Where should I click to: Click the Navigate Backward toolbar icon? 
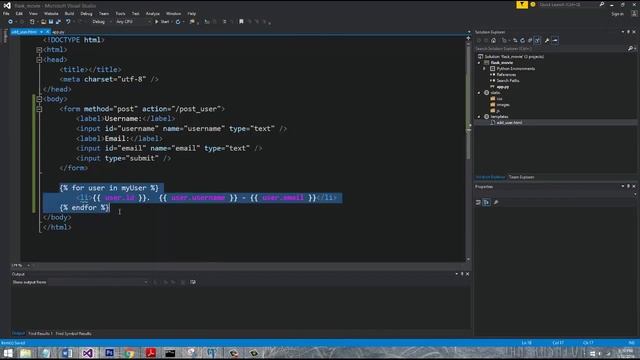[11, 22]
